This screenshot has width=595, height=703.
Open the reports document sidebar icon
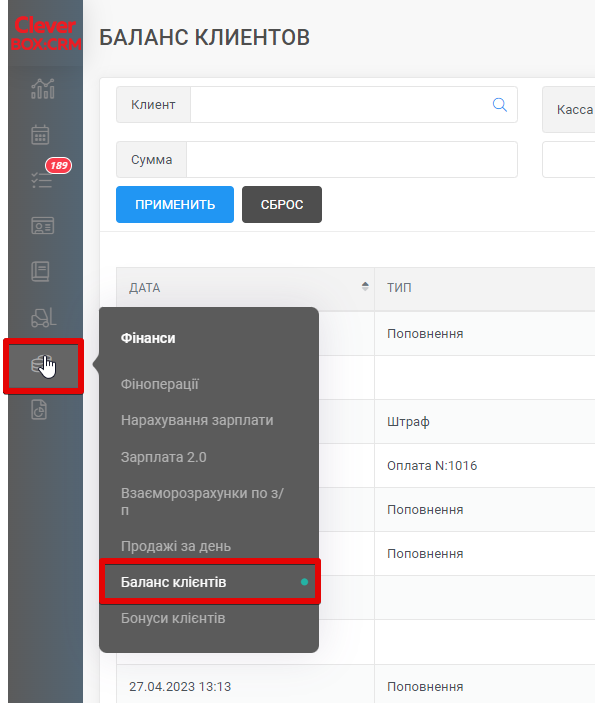click(39, 410)
